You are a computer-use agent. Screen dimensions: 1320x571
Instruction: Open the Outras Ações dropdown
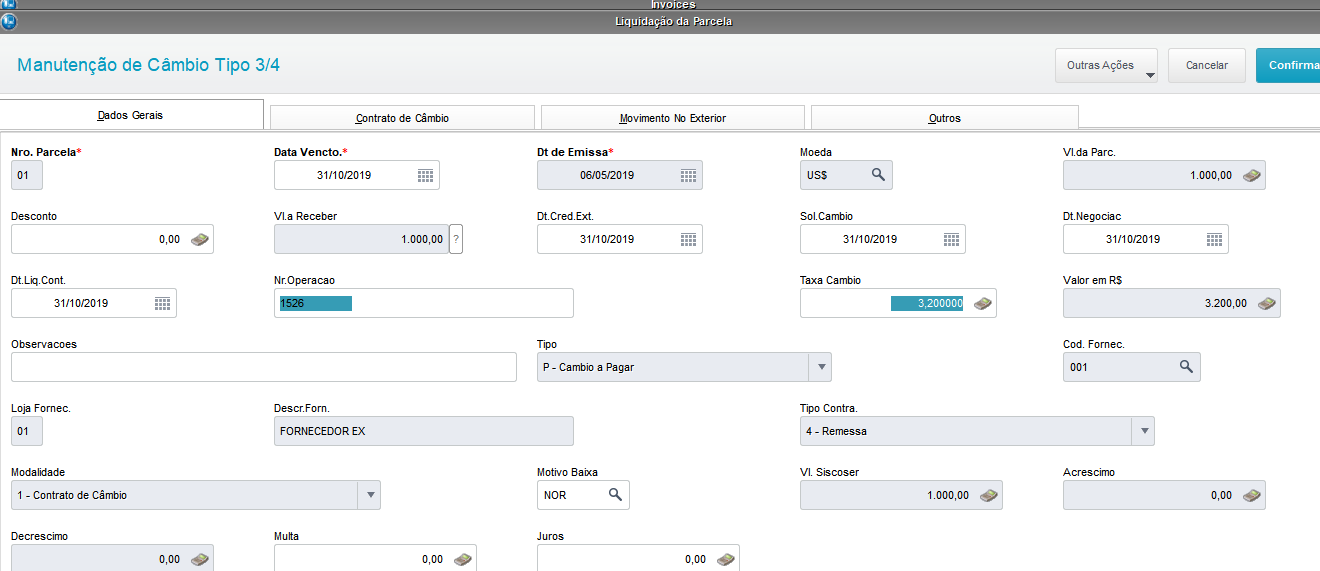pyautogui.click(x=1106, y=65)
